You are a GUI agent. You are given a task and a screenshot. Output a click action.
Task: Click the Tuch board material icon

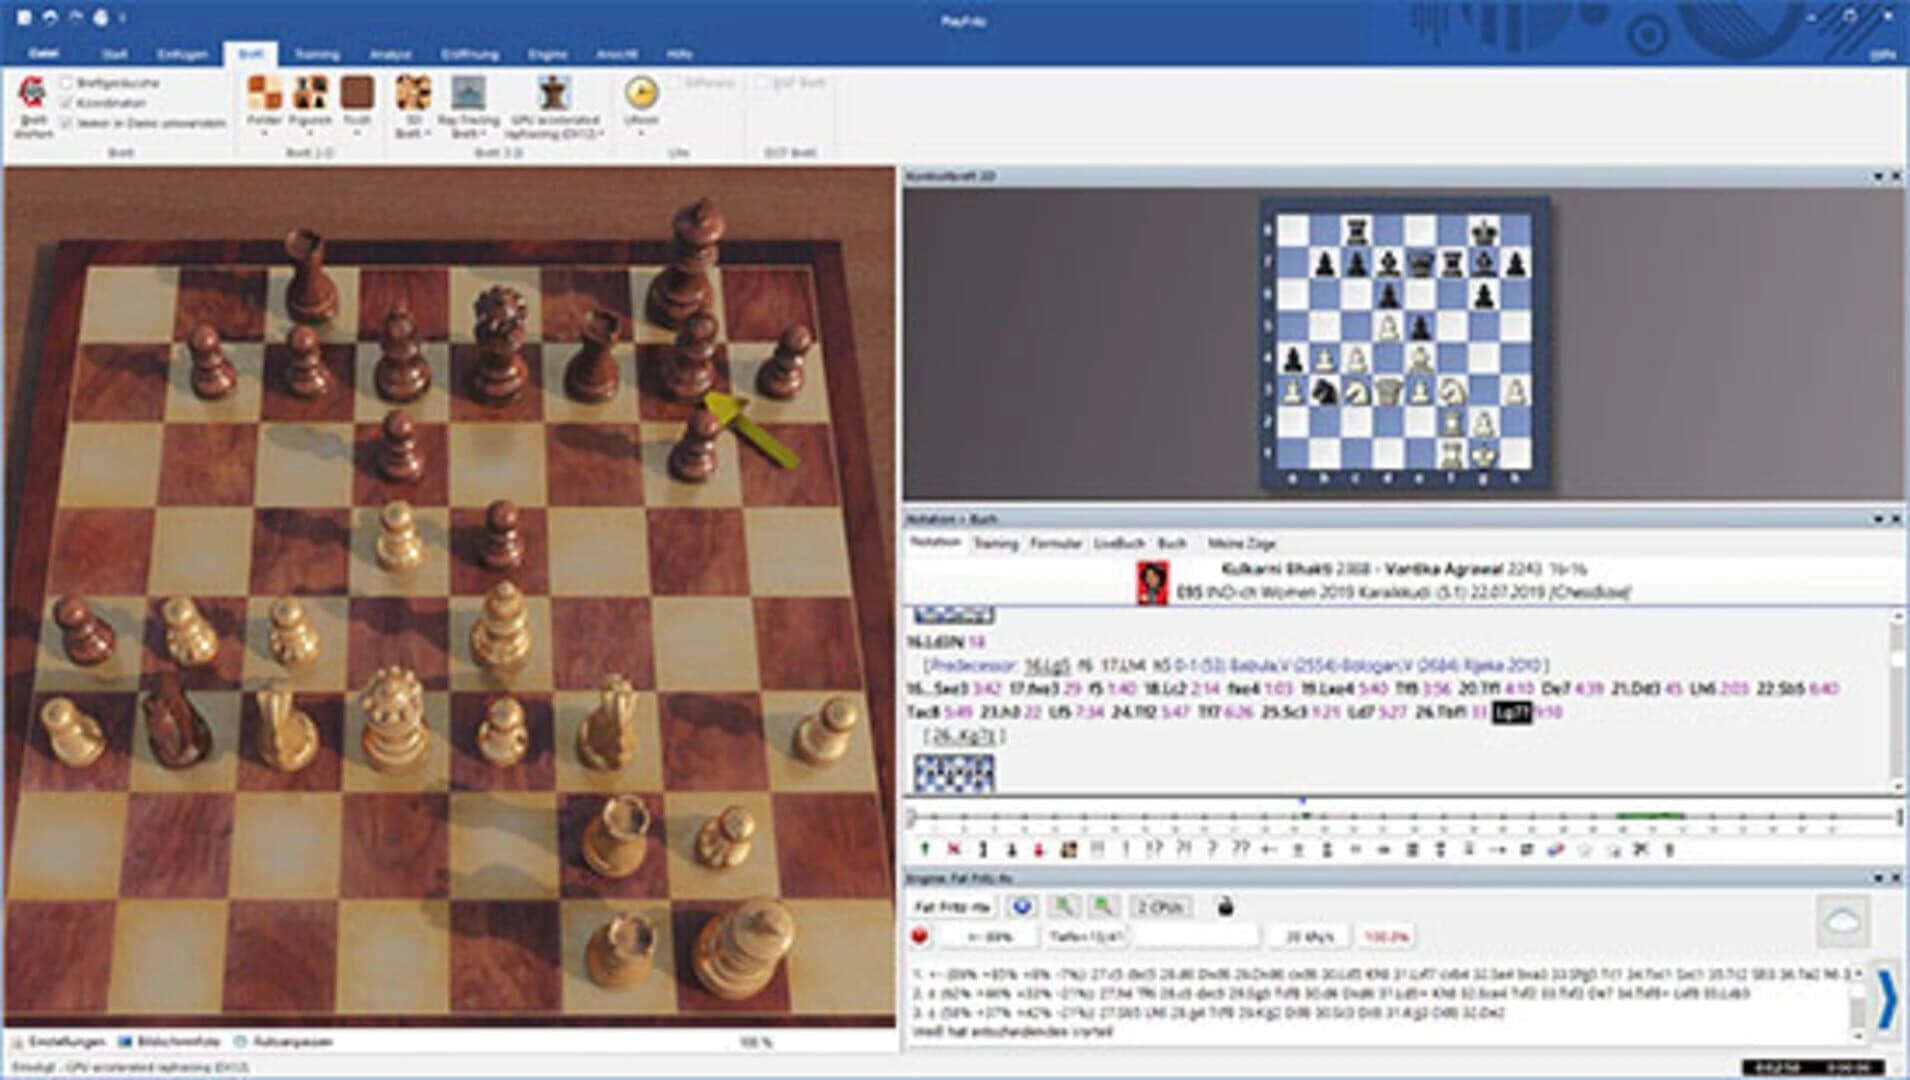tap(356, 95)
